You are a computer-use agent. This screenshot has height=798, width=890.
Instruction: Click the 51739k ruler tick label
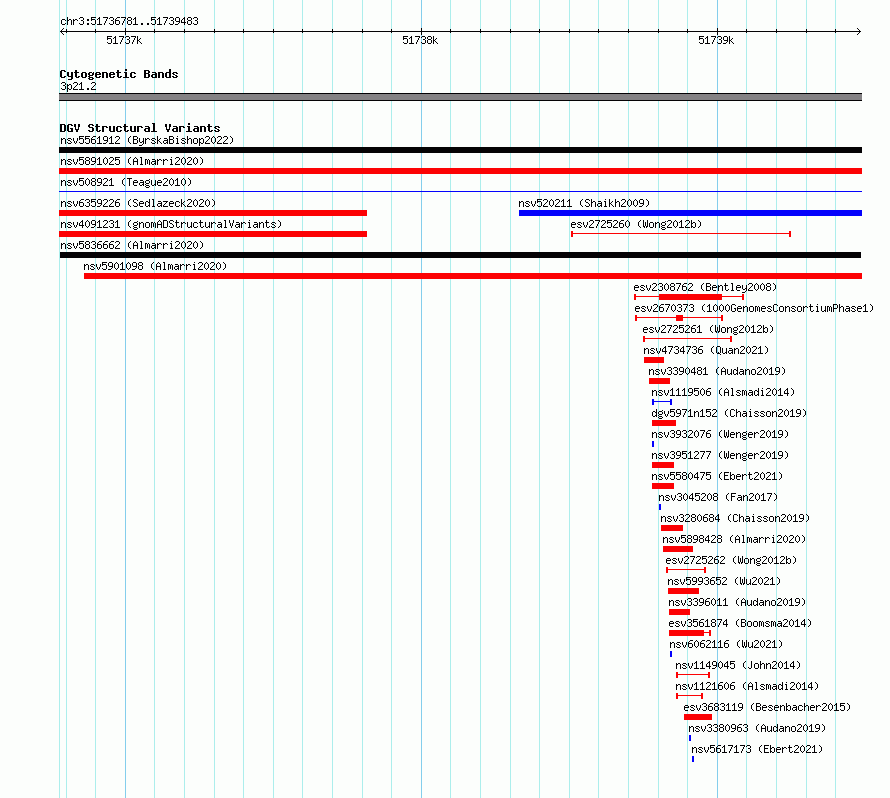[x=716, y=40]
